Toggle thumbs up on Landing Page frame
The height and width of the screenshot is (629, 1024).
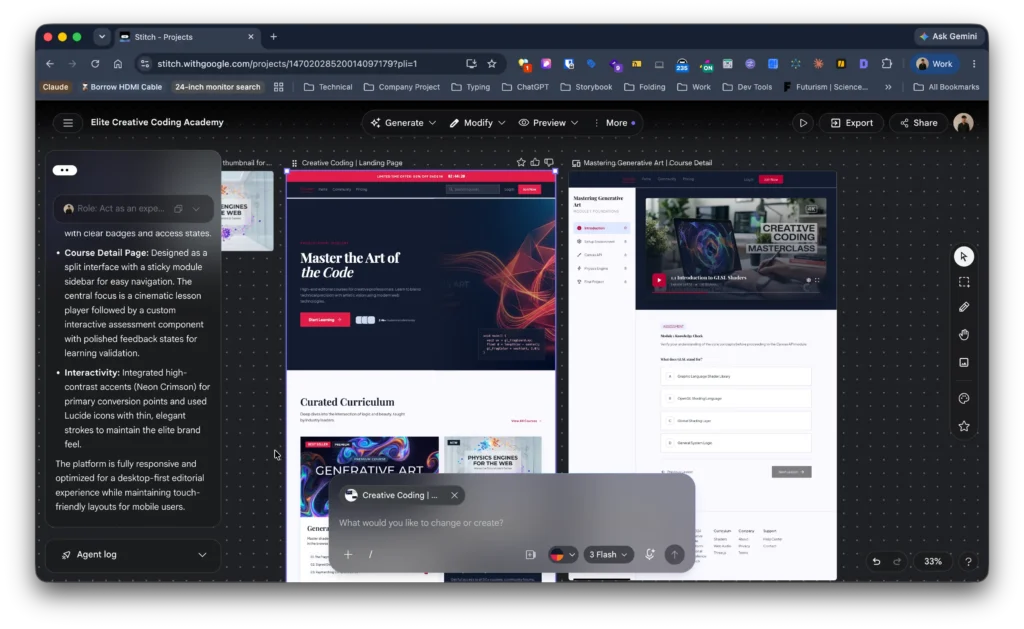tap(535, 163)
